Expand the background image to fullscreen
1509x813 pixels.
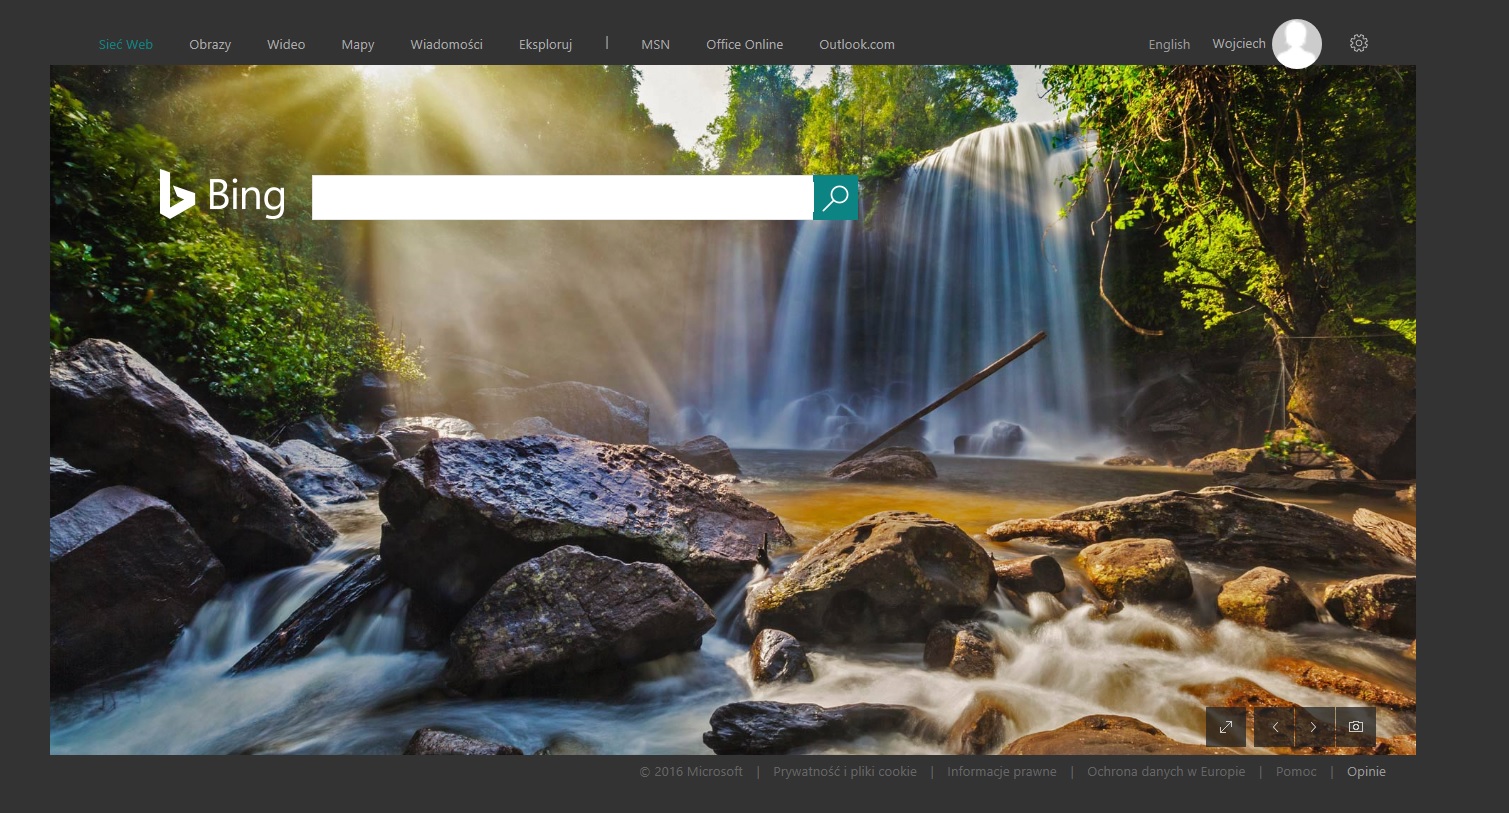click(1226, 727)
